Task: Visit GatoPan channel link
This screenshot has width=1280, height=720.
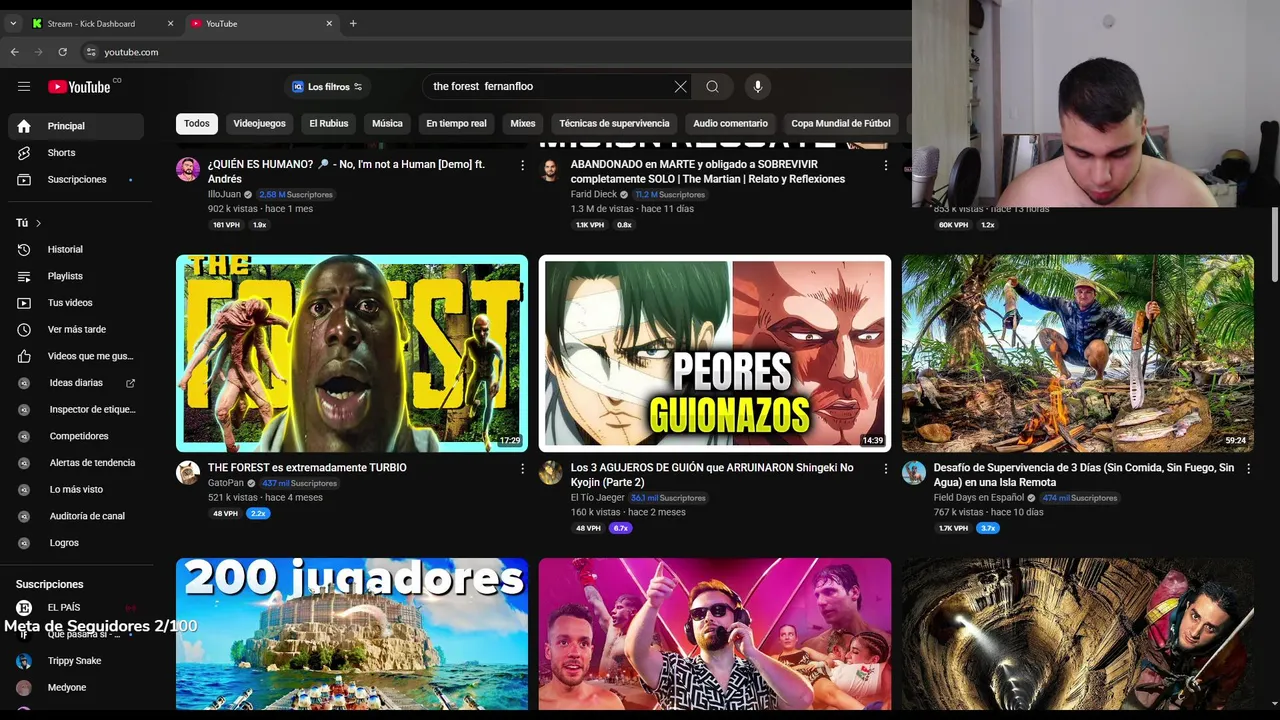Action: click(226, 483)
